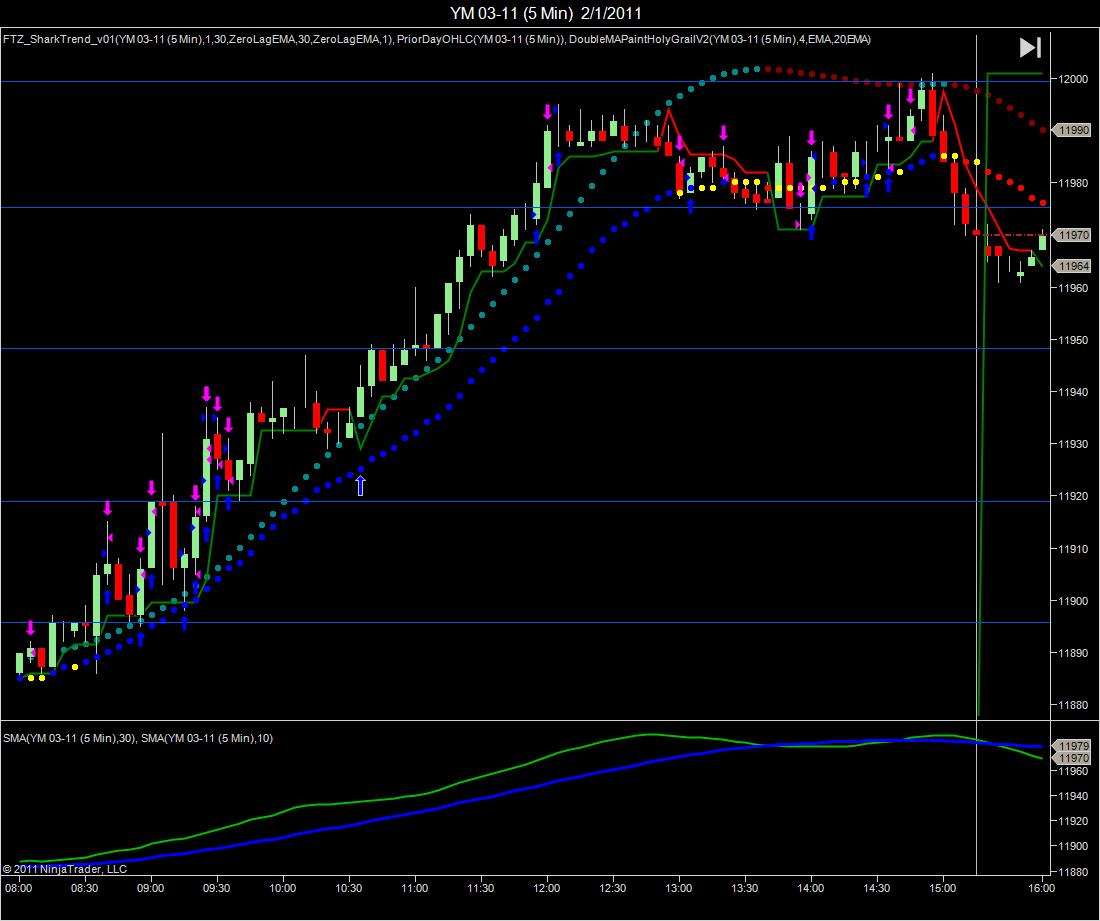Select the chart title YM 03-11 (5 Min) 2/1/2011
This screenshot has height=921, width=1100.
(x=546, y=13)
